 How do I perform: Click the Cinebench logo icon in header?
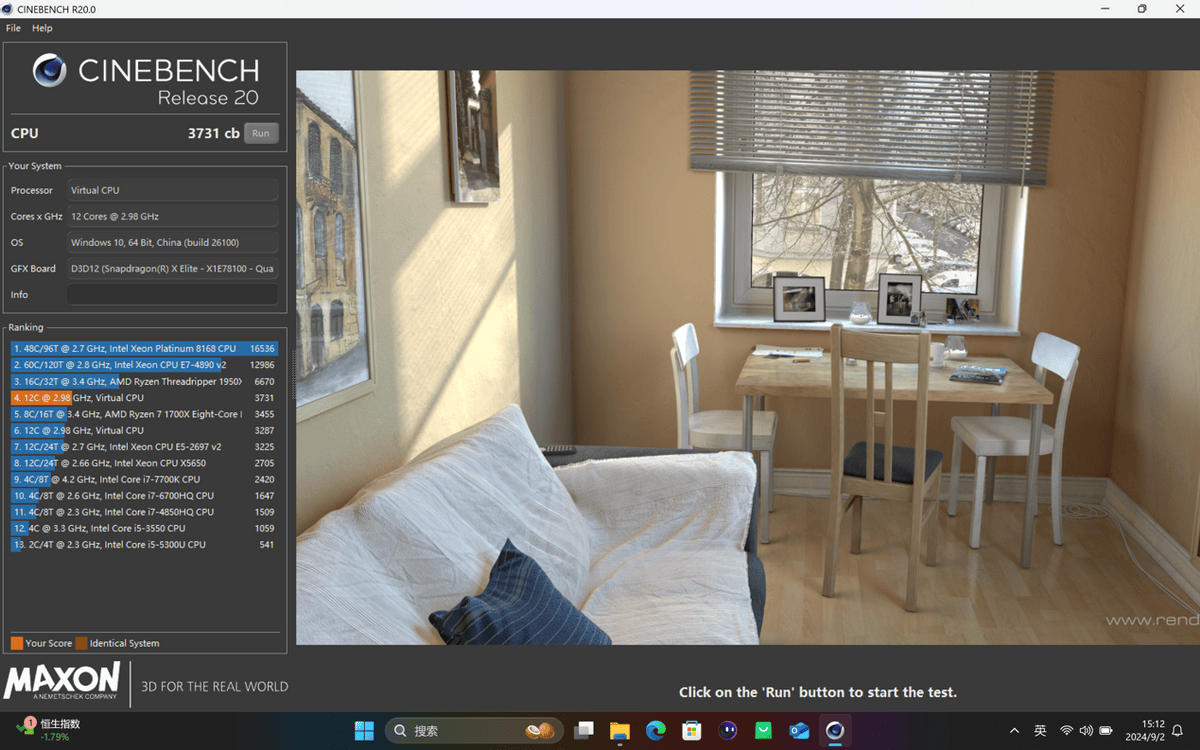pos(50,71)
